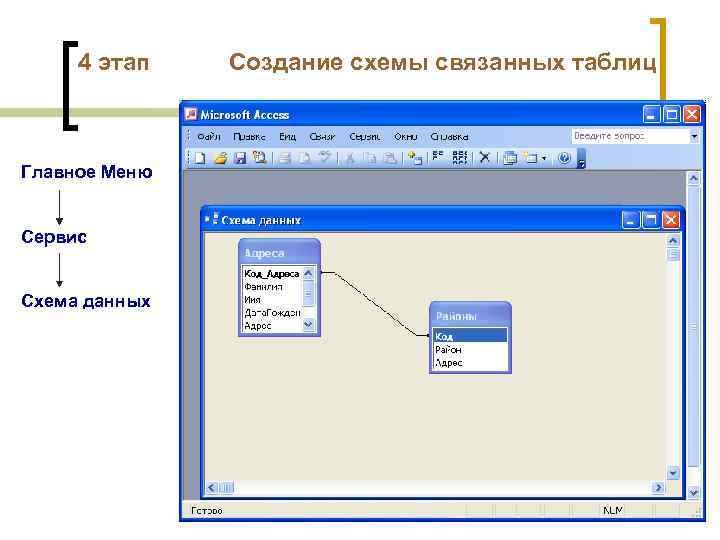Open the Сервис menu
Screen dimensions: 720x540
(365, 136)
